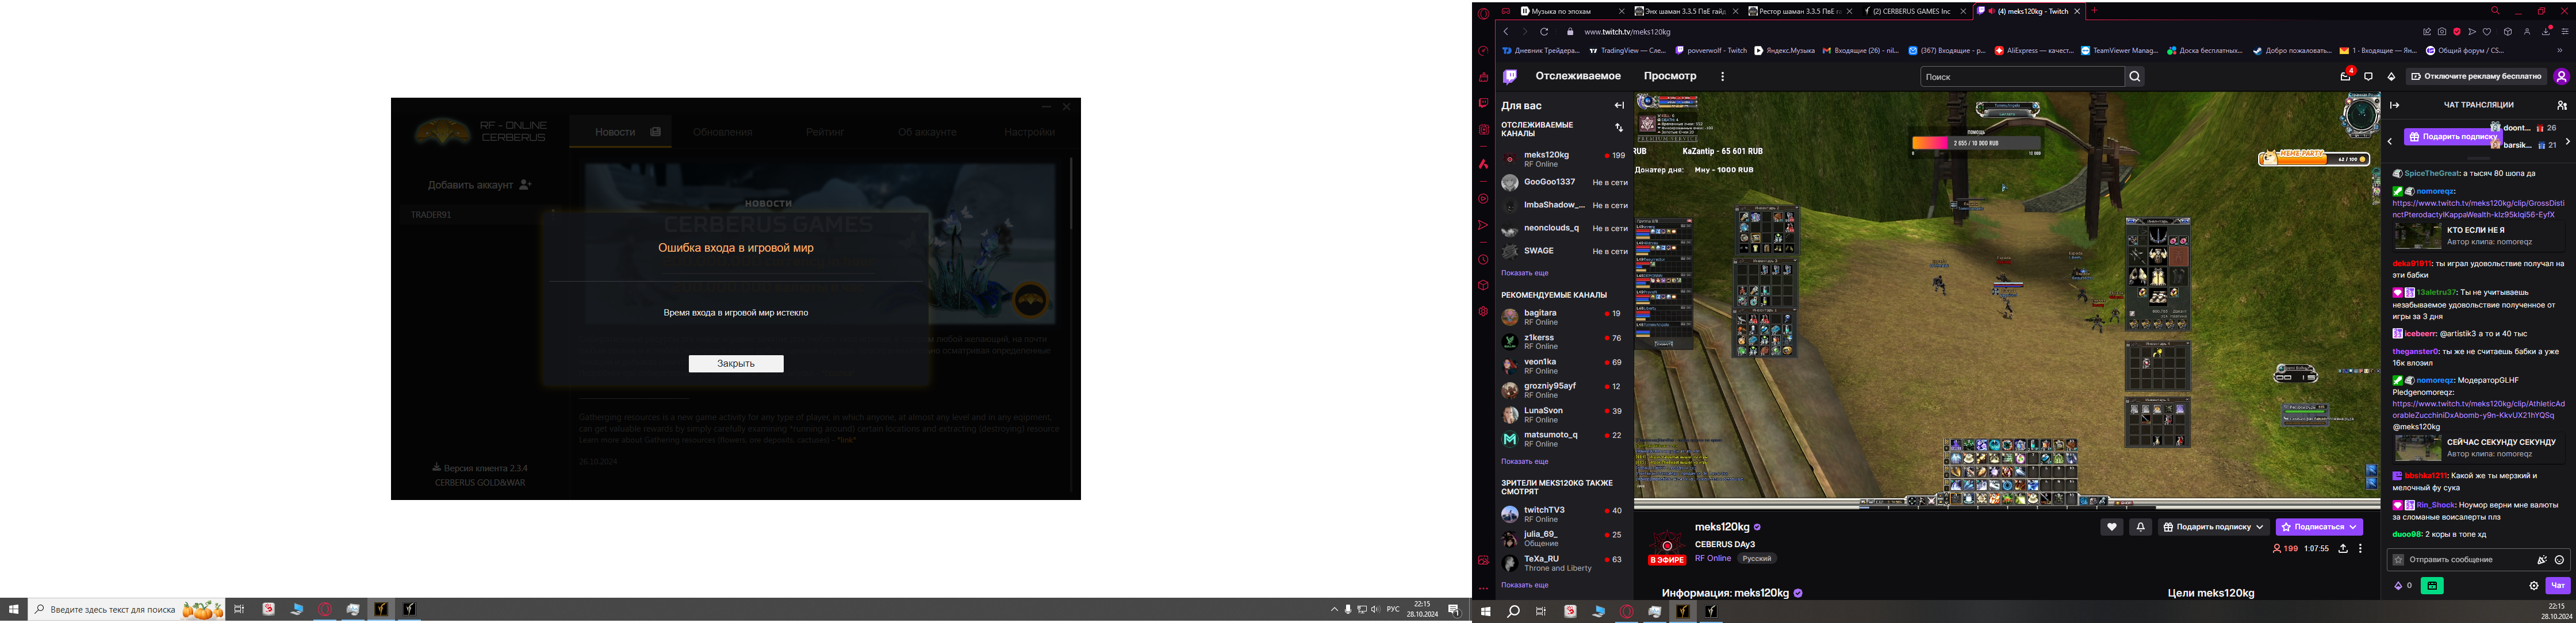The width and height of the screenshot is (2576, 623).
Task: Toggle follow heart button for meks120kg
Action: click(x=2111, y=527)
